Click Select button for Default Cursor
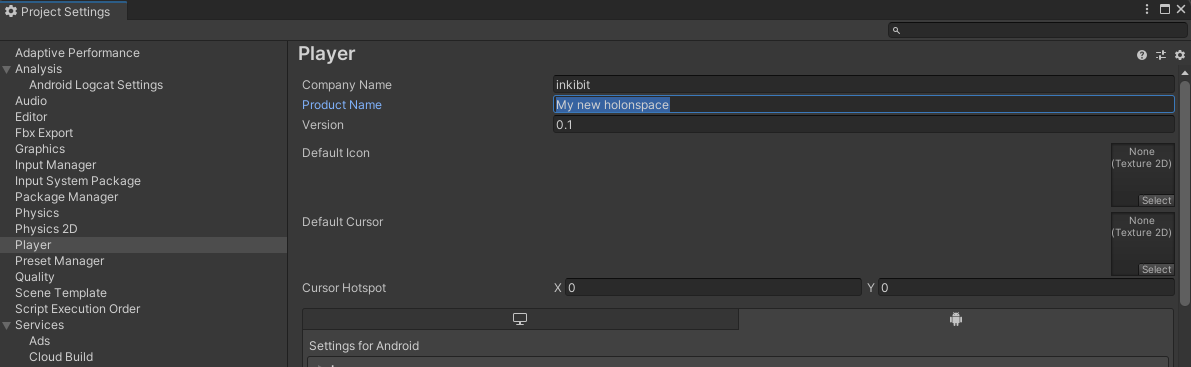Image resolution: width=1191 pixels, height=367 pixels. click(1156, 270)
